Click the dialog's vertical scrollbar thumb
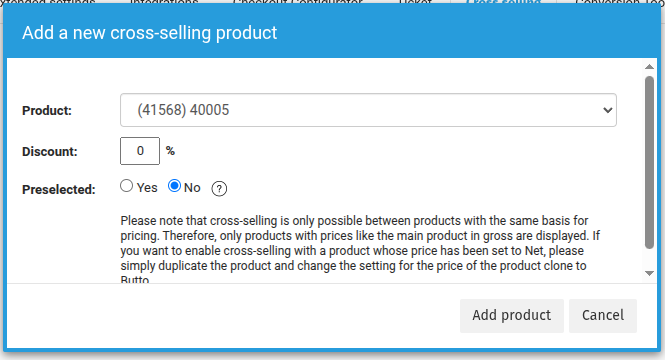This screenshot has width=665, height=360. pyautogui.click(x=649, y=162)
